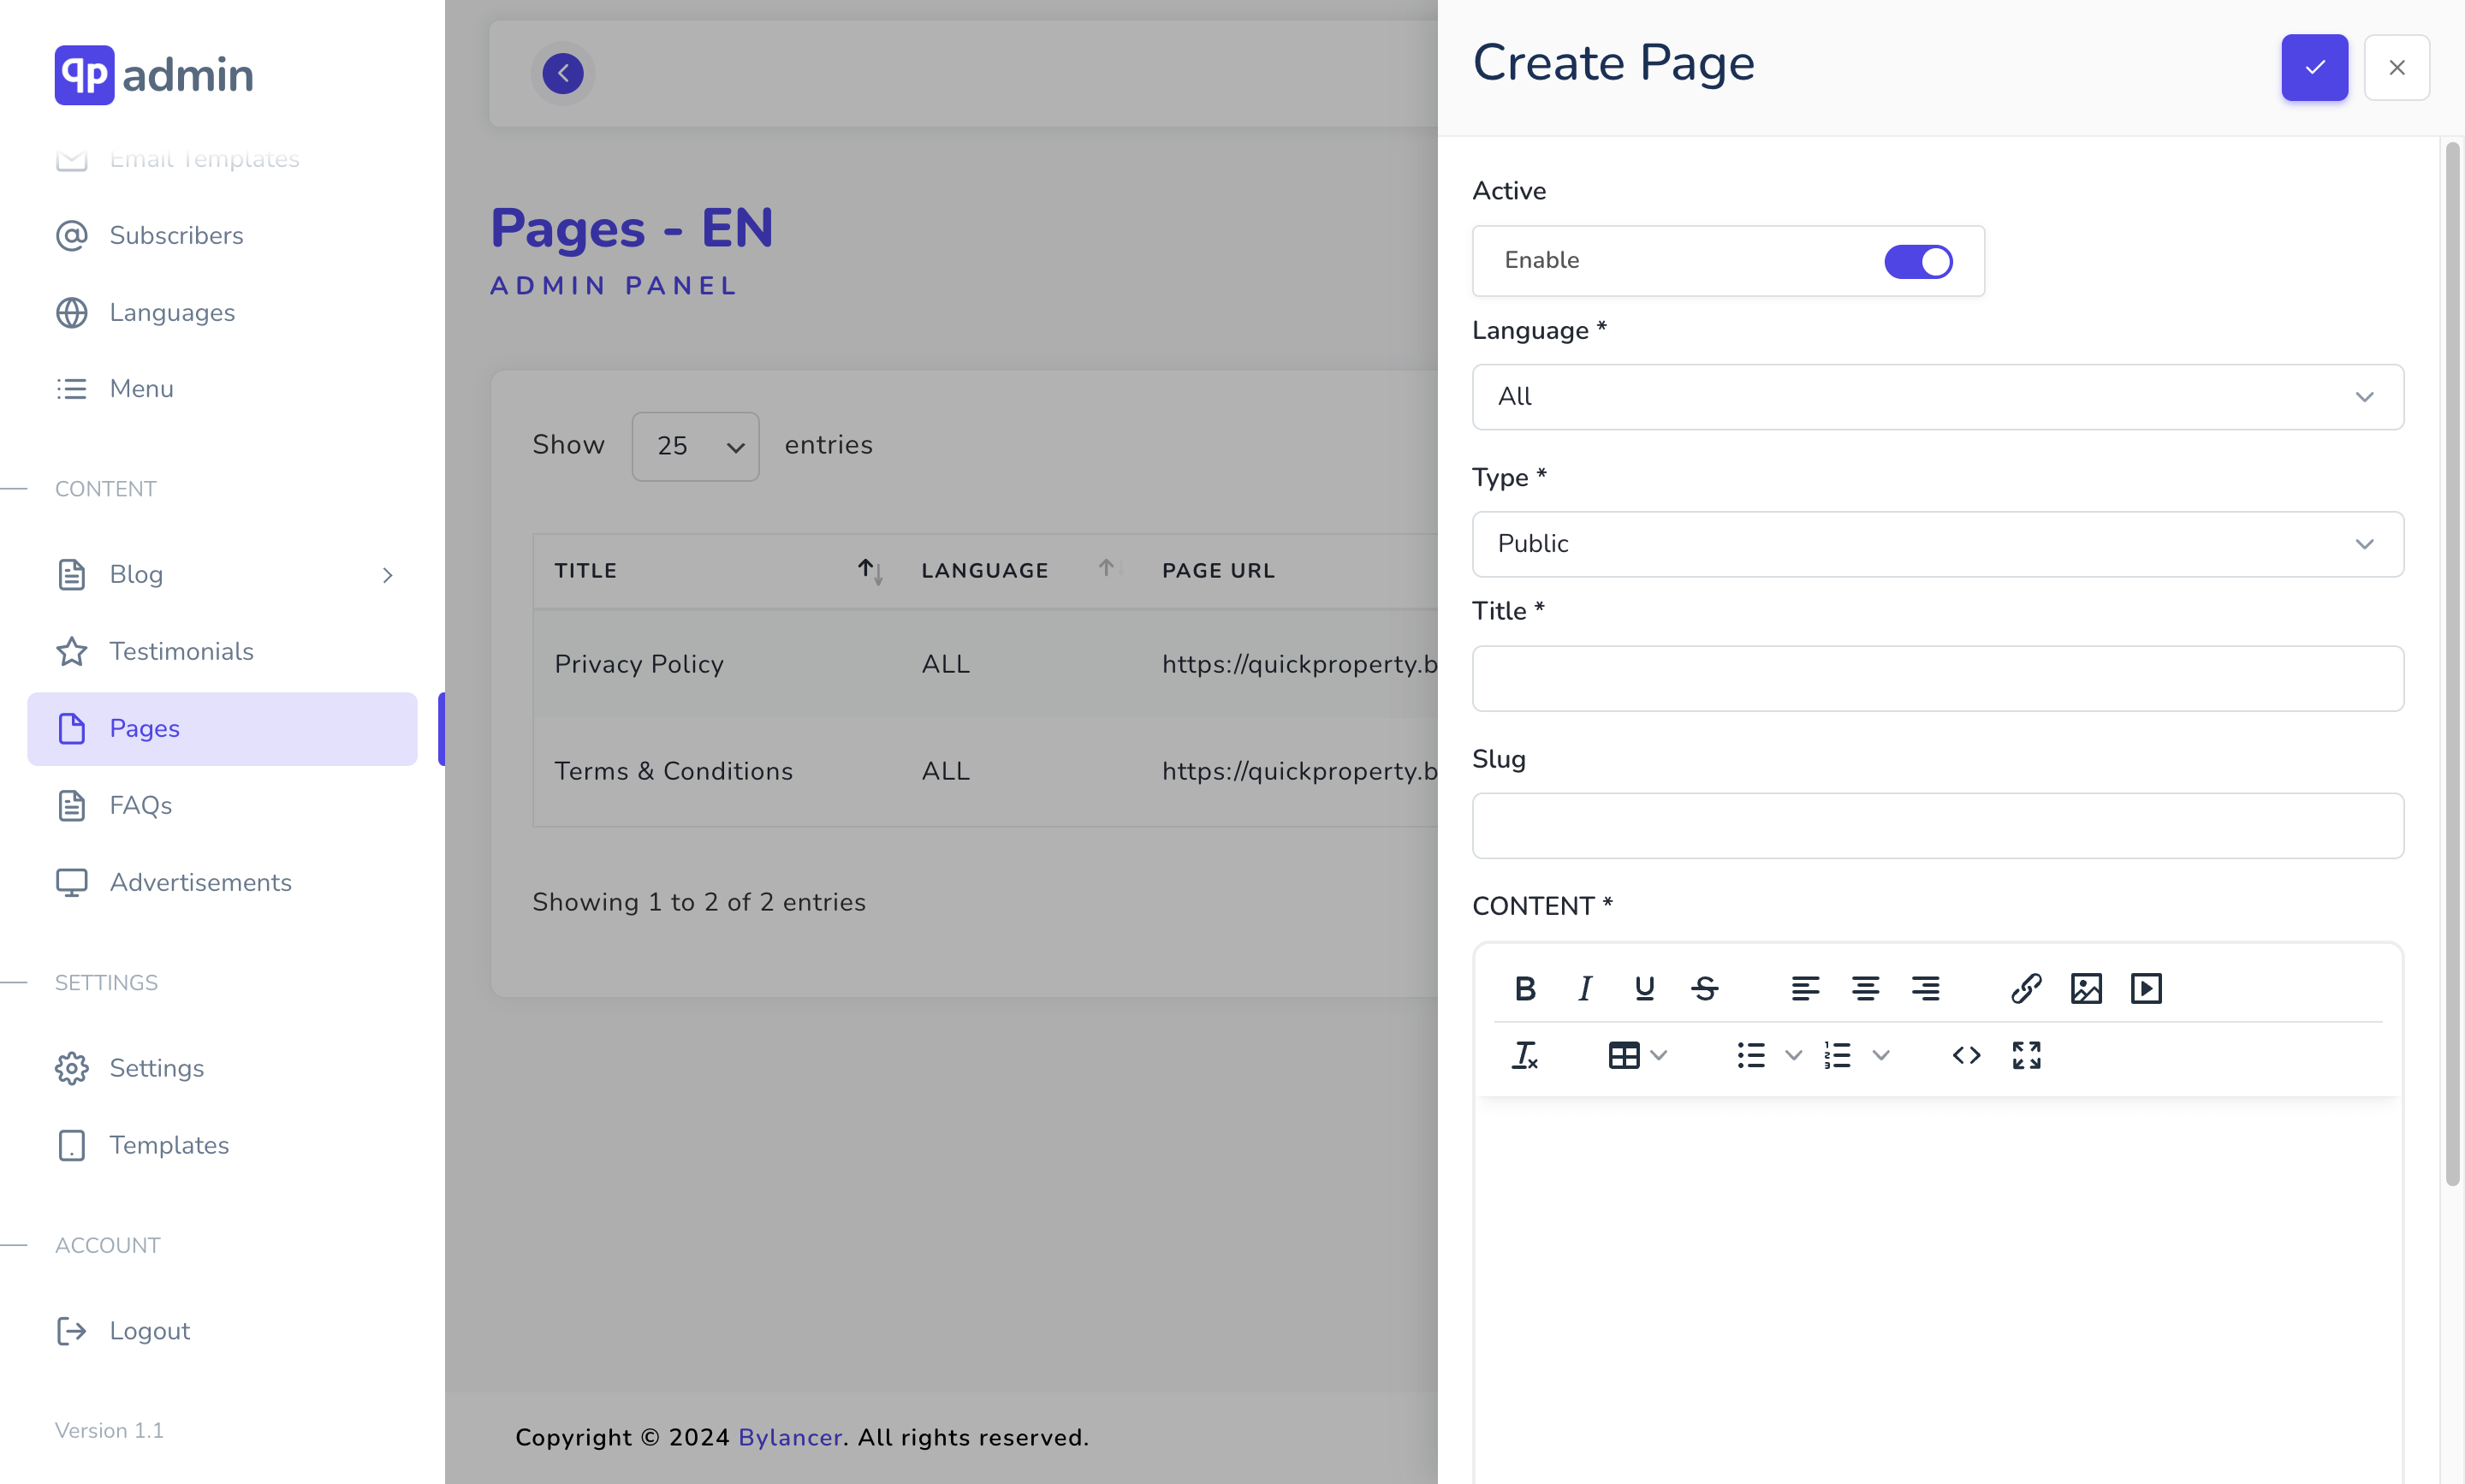Insert a video in content editor
2465x1484 pixels.
point(2146,988)
